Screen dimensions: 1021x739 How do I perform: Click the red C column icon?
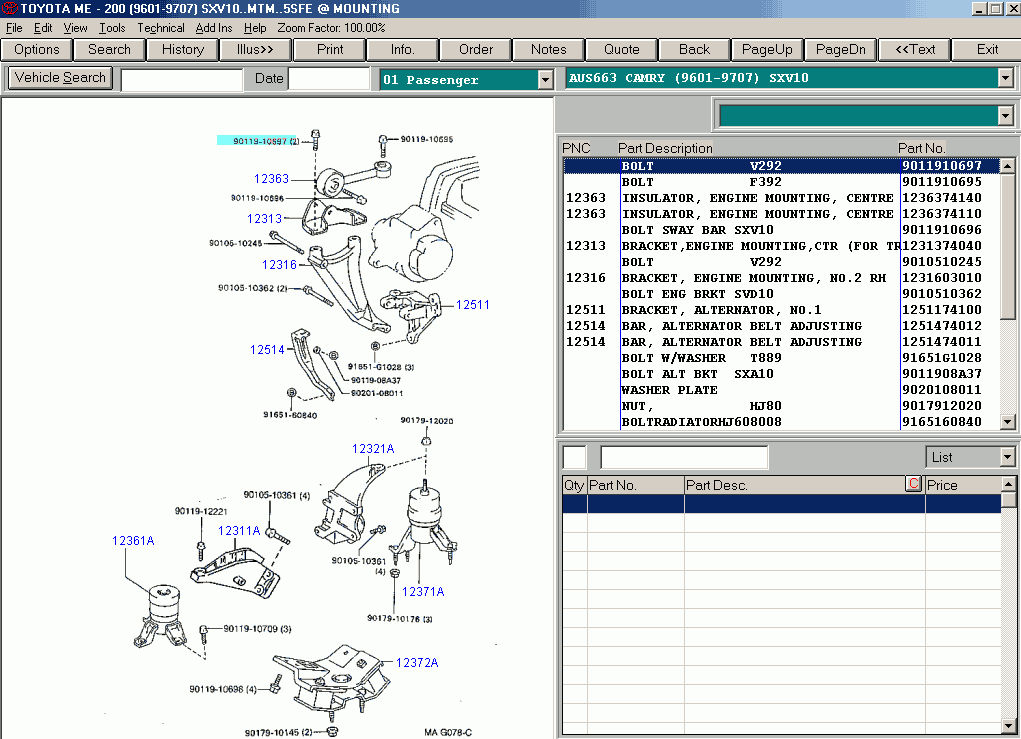[913, 484]
